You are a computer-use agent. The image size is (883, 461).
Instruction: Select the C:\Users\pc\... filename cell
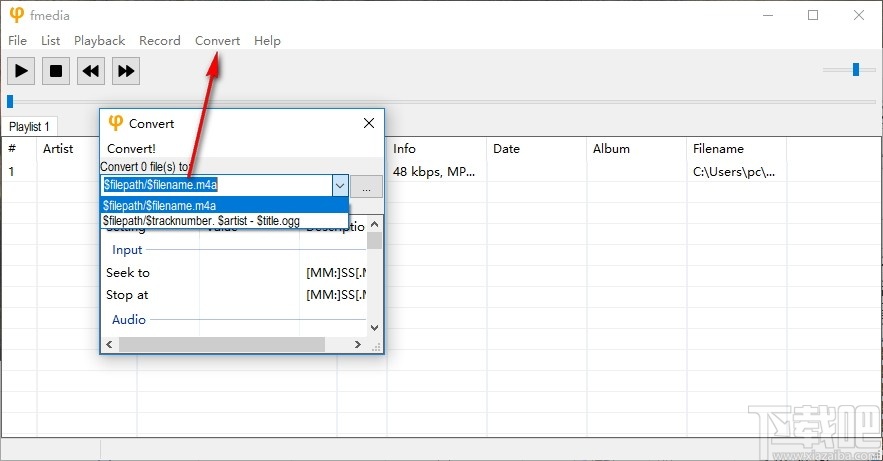coord(734,172)
